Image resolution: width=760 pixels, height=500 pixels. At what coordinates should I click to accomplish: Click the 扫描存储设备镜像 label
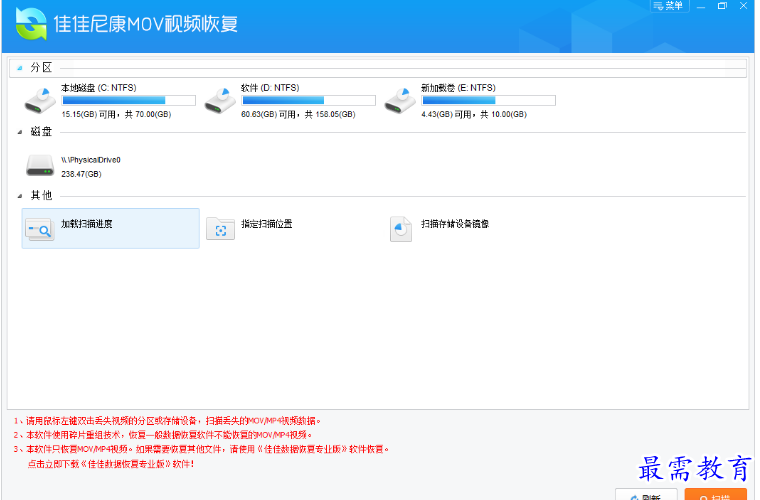click(x=455, y=224)
